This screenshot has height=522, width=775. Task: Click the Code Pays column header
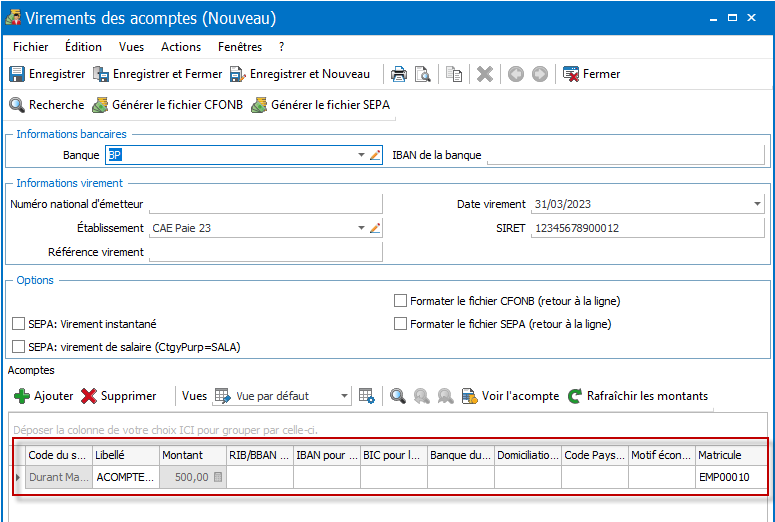click(595, 455)
